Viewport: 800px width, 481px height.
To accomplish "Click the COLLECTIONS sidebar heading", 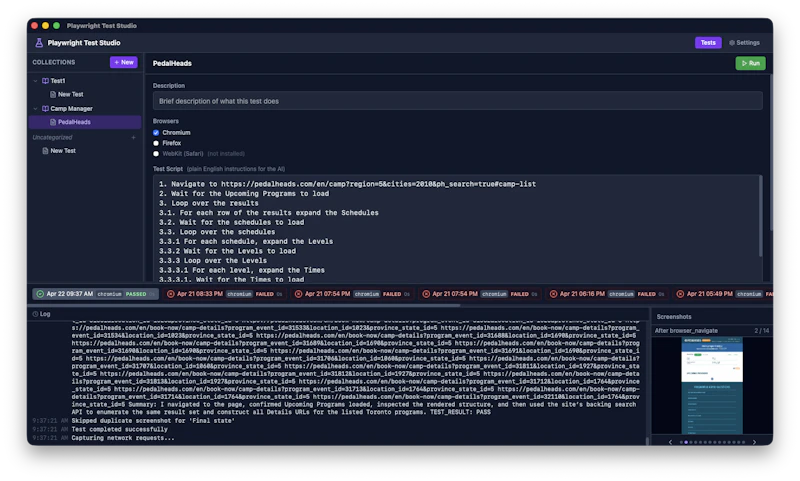I will coord(54,62).
